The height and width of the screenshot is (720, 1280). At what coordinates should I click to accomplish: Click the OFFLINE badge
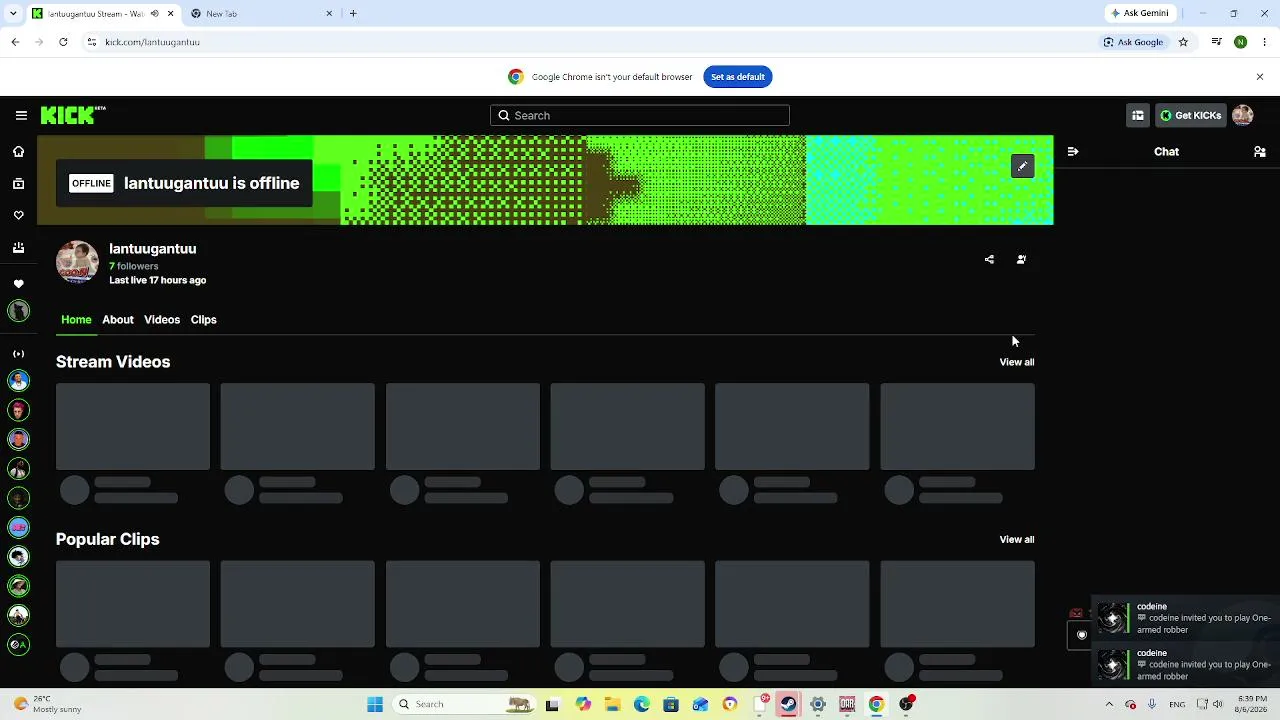point(91,183)
